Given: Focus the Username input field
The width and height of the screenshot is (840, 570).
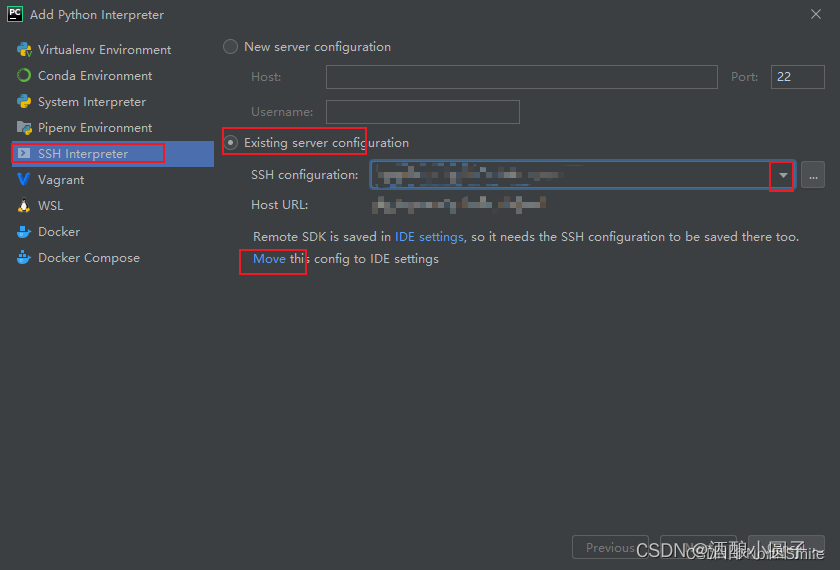Looking at the screenshot, I should pyautogui.click(x=423, y=112).
